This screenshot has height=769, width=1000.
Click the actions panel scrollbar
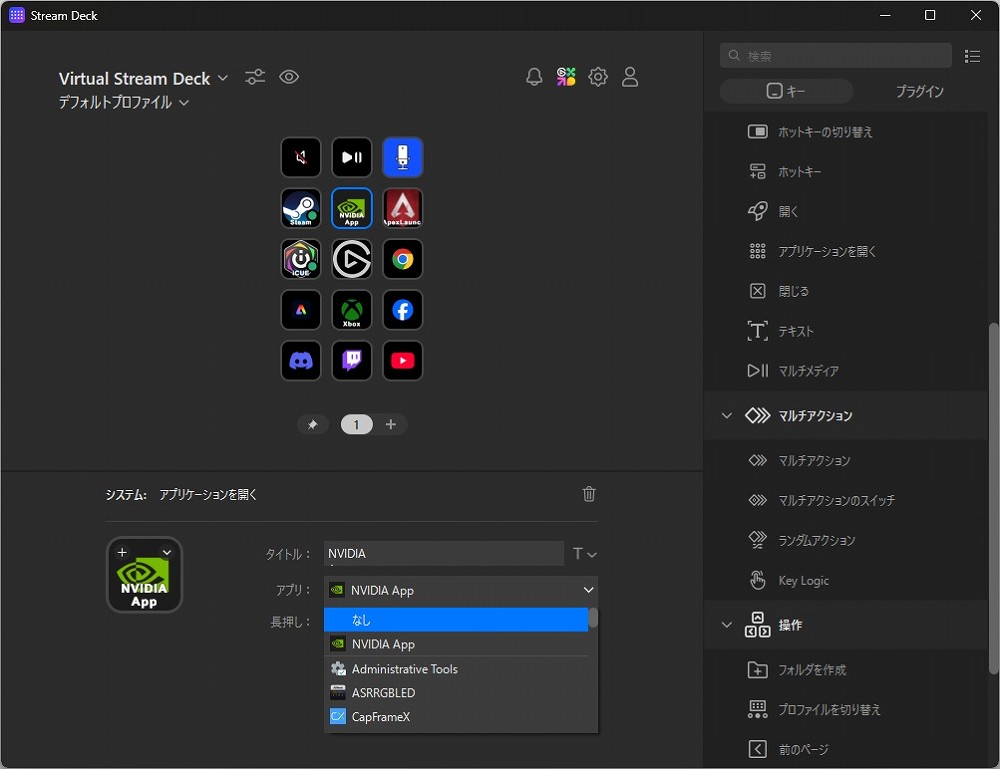993,497
